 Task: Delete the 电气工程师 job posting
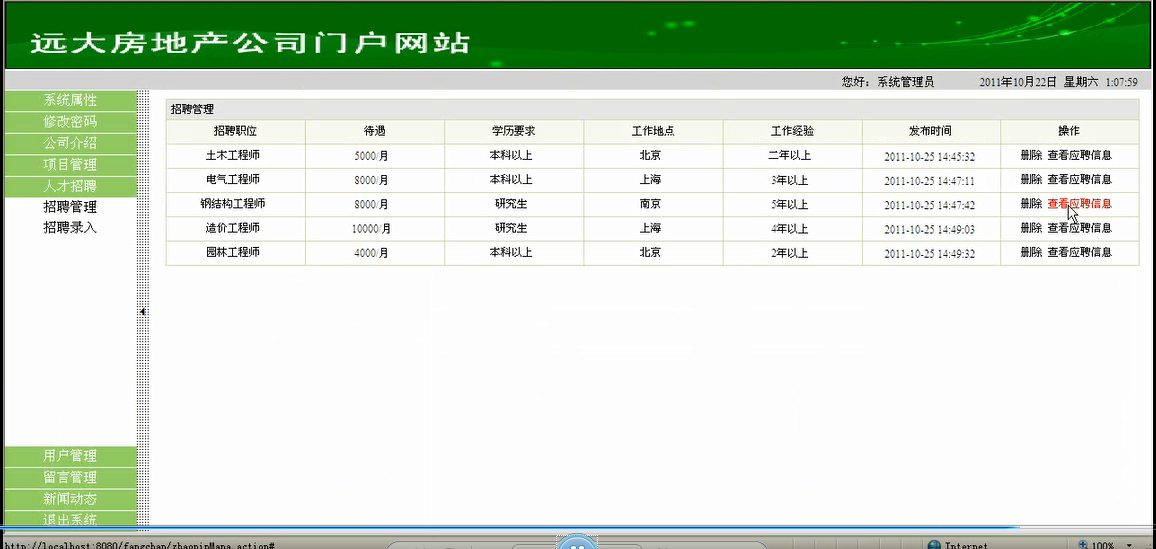coord(1031,179)
